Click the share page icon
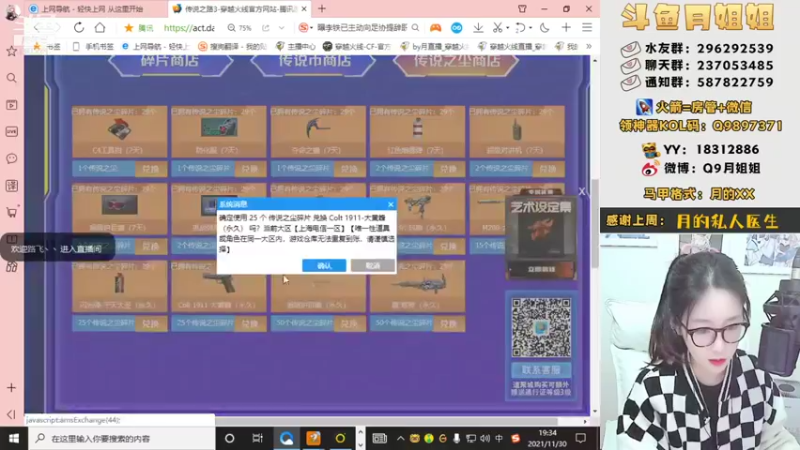Image resolution: width=800 pixels, height=450 pixels. [266, 28]
